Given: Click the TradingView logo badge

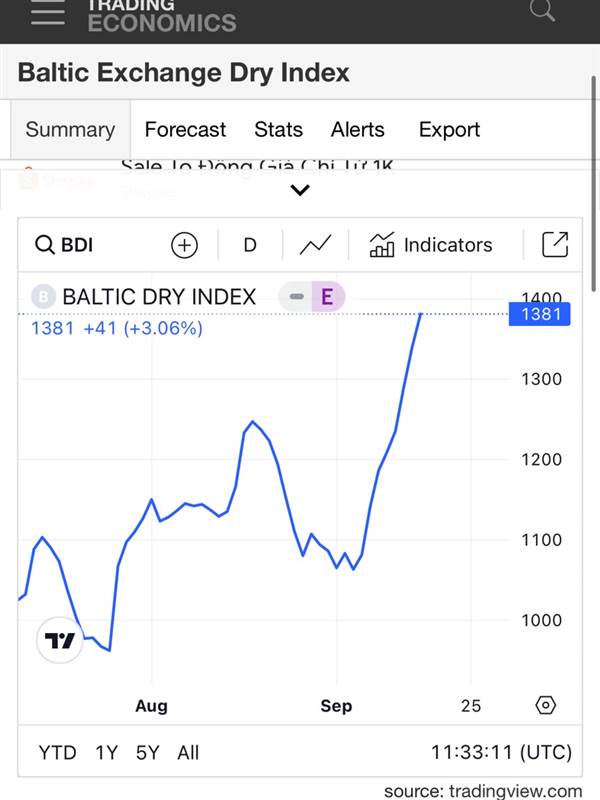Looking at the screenshot, I should (x=60, y=640).
